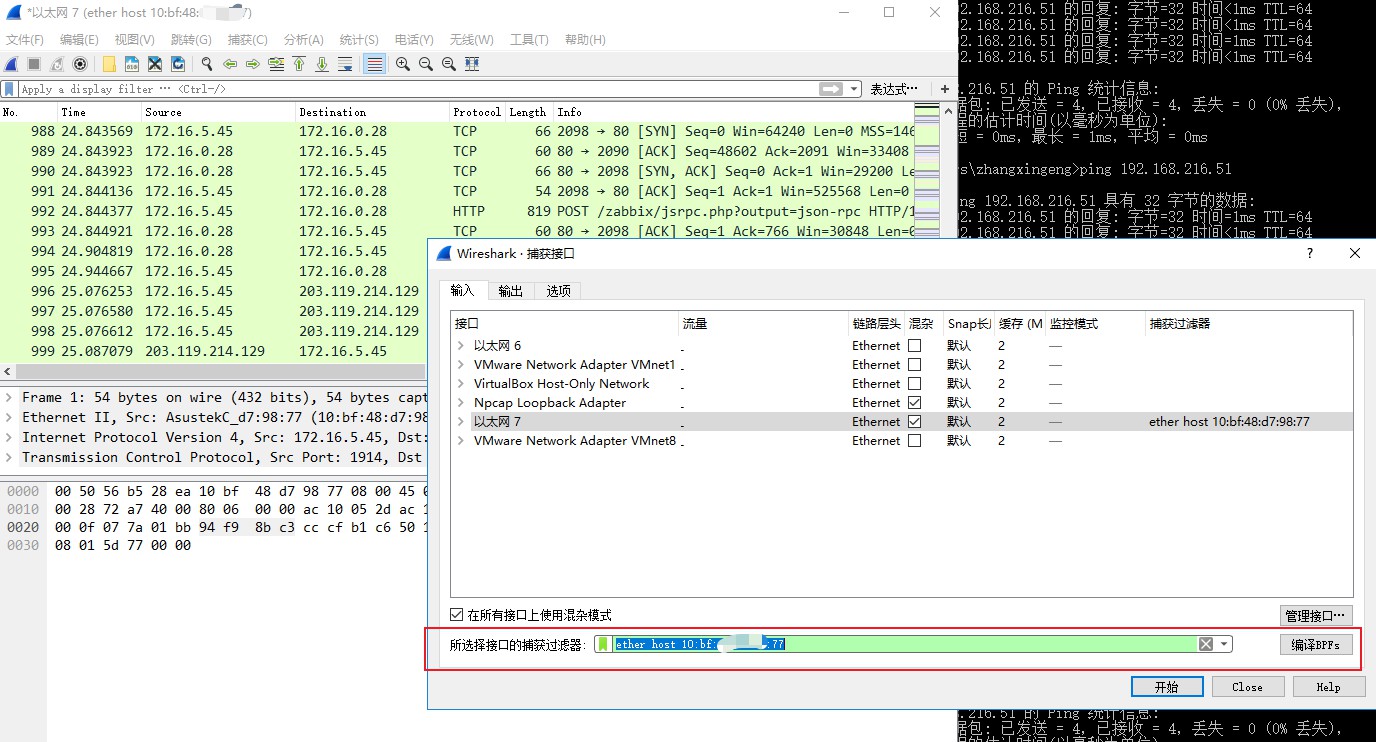Expand Transmission Control Protocol row
Viewport: 1376px width, 742px height.
tap(9, 458)
